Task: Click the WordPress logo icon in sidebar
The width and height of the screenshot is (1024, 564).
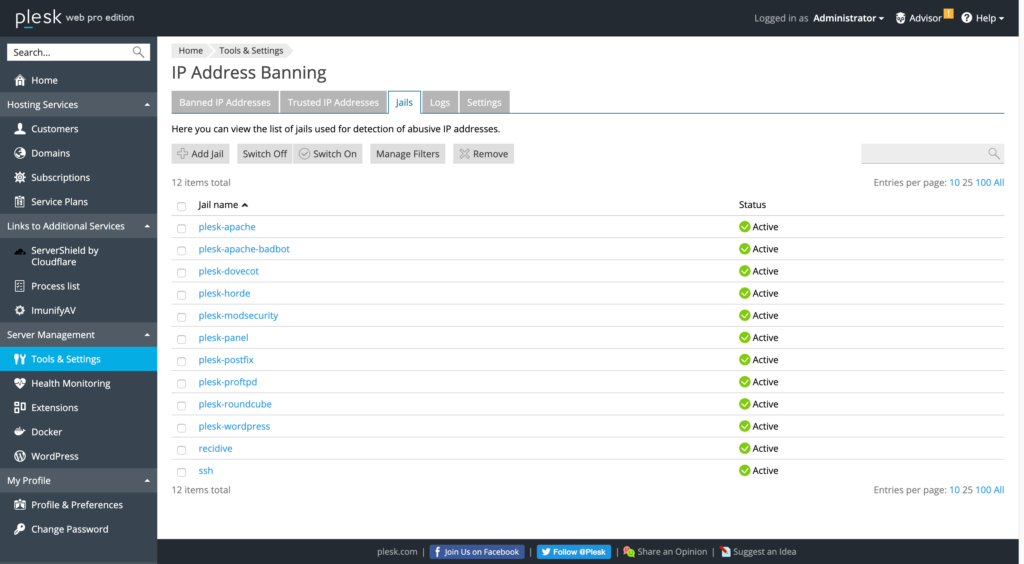Action: coord(20,456)
